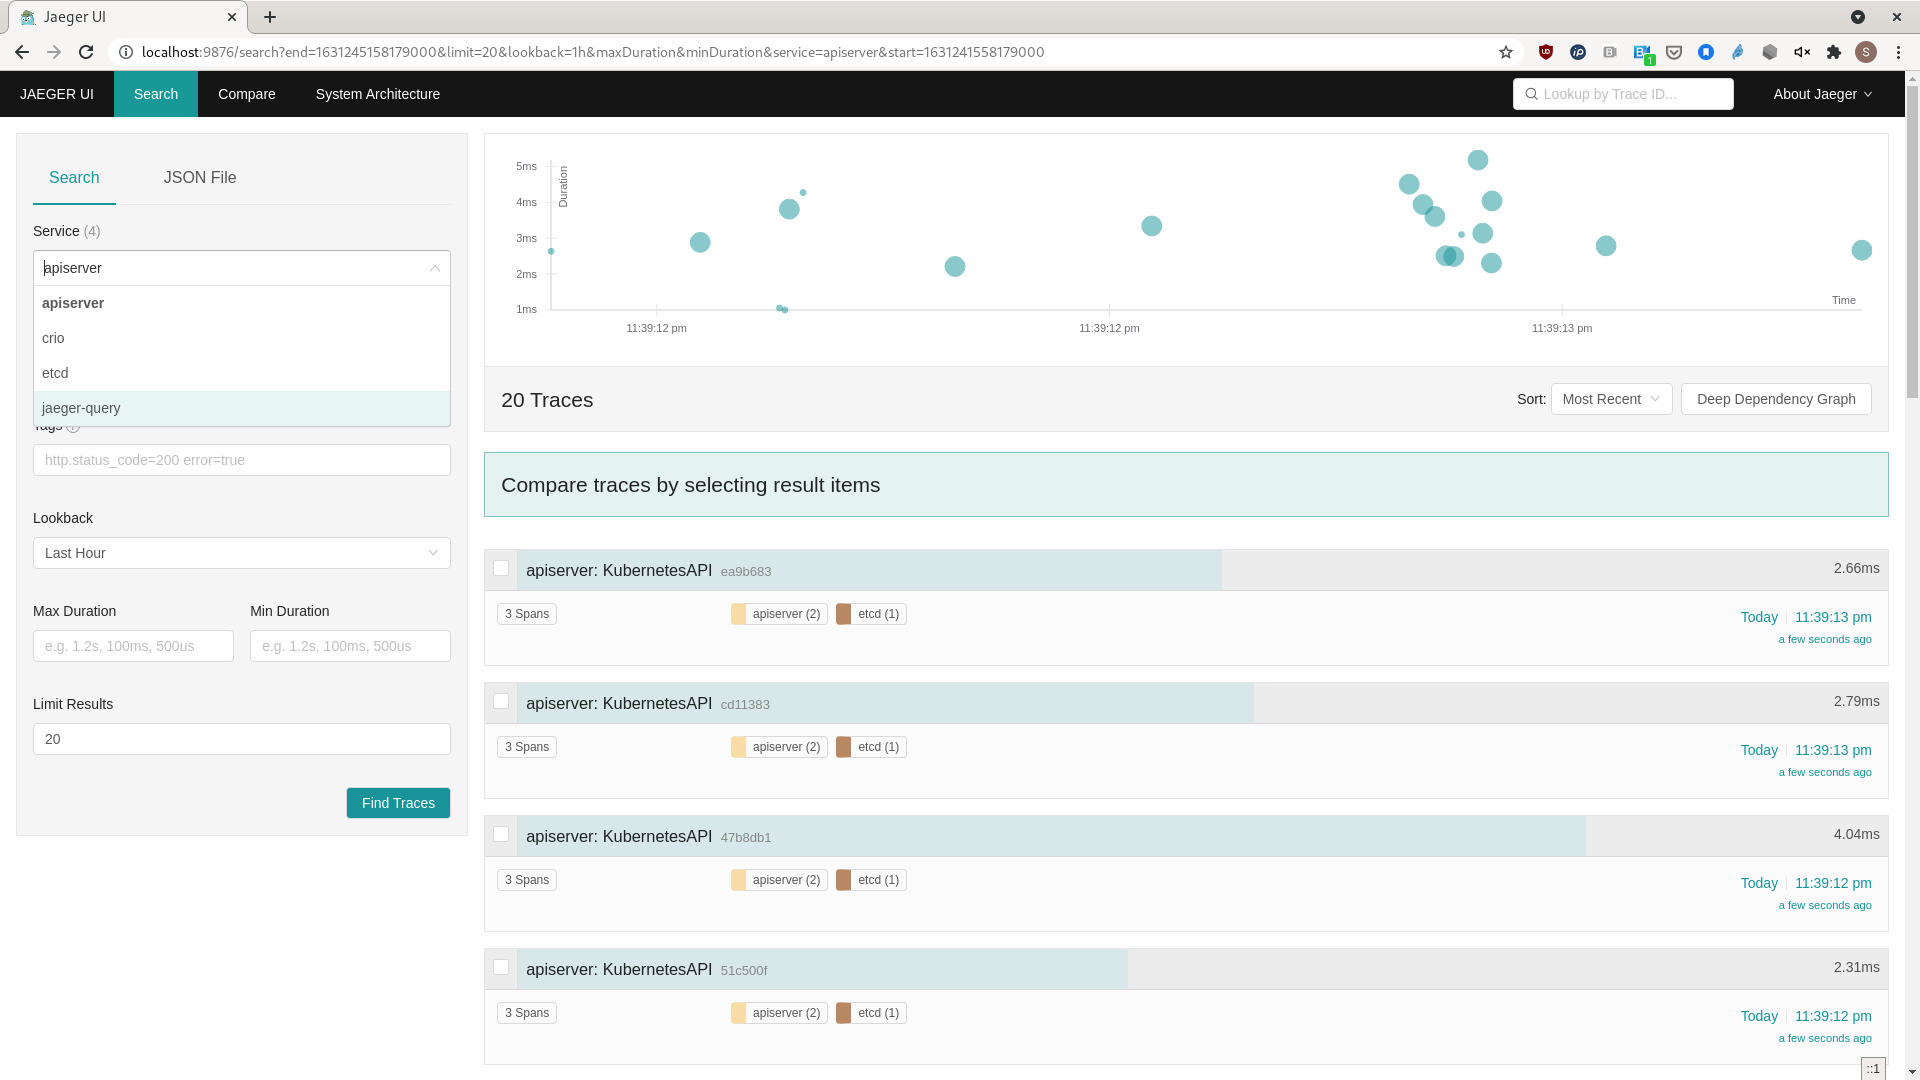This screenshot has width=1920, height=1080.
Task: Click the browser reload page icon
Action: click(86, 52)
